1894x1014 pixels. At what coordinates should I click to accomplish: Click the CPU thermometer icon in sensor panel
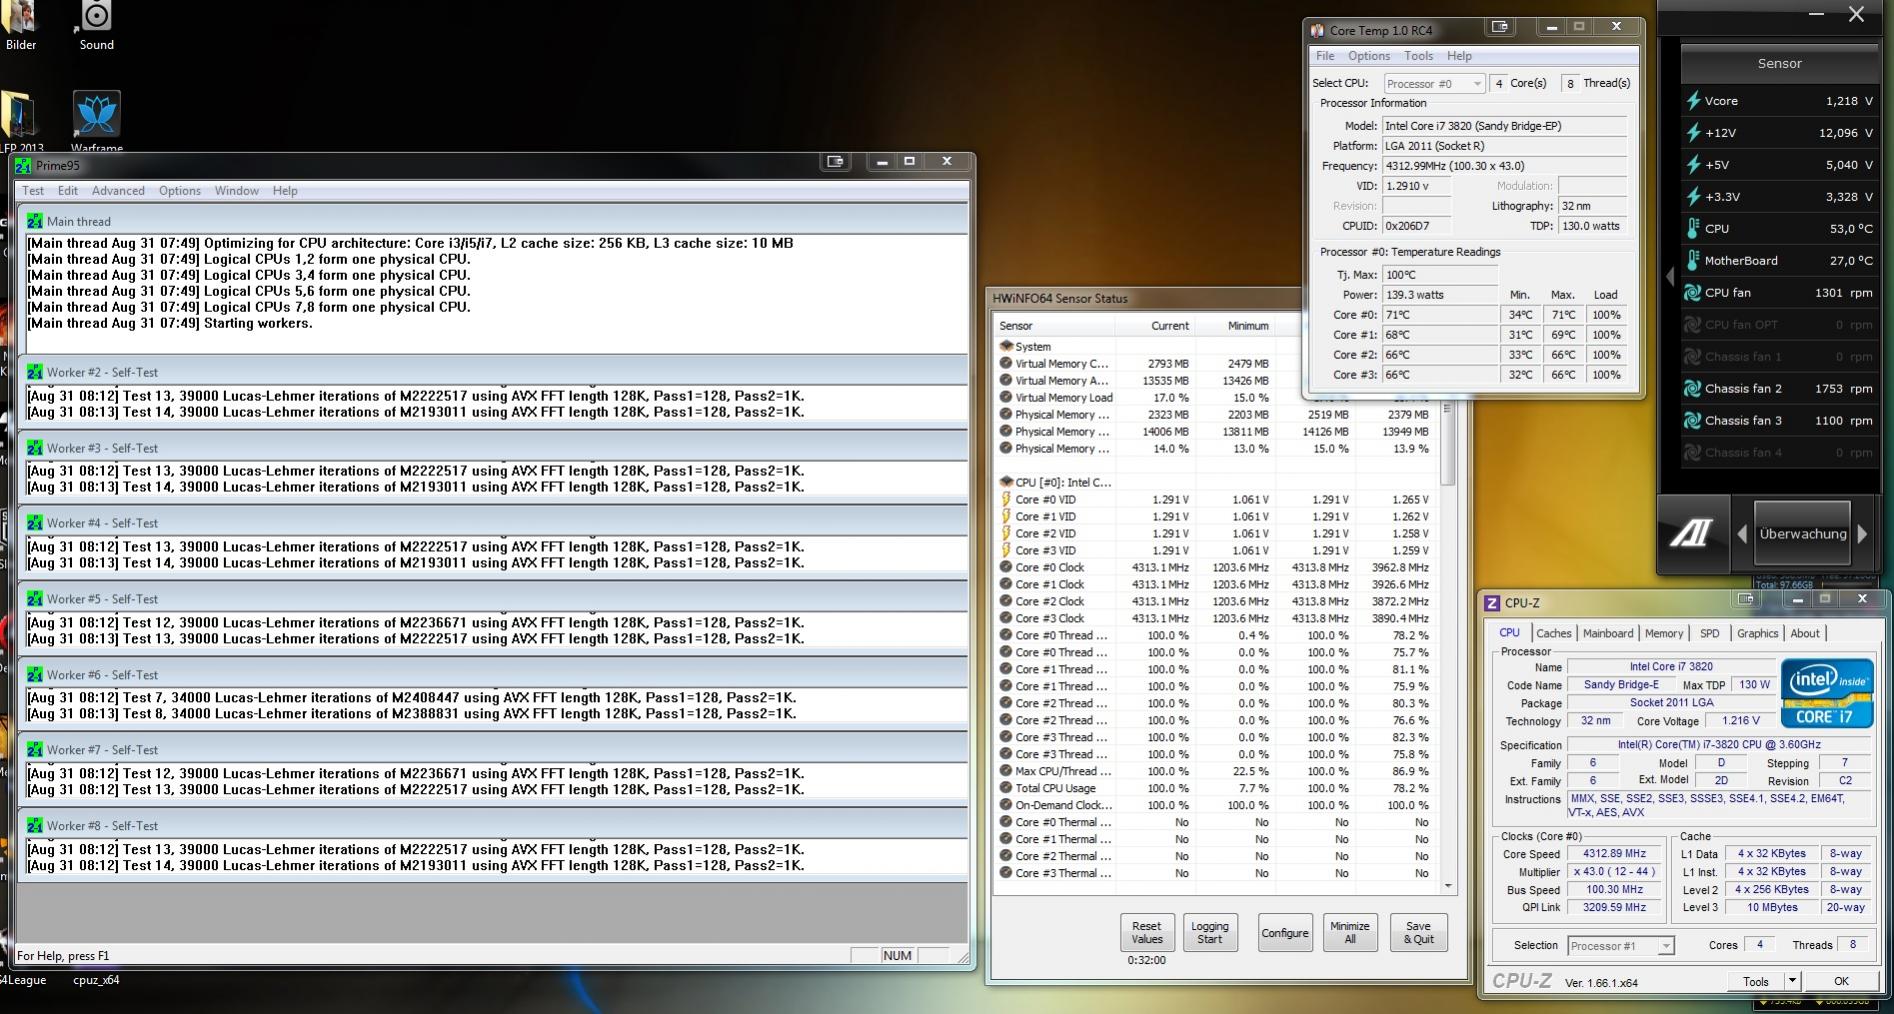pos(1693,229)
